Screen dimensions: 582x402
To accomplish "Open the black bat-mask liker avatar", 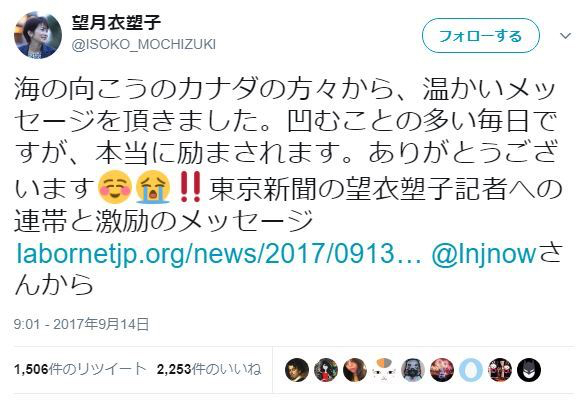I will [529, 370].
